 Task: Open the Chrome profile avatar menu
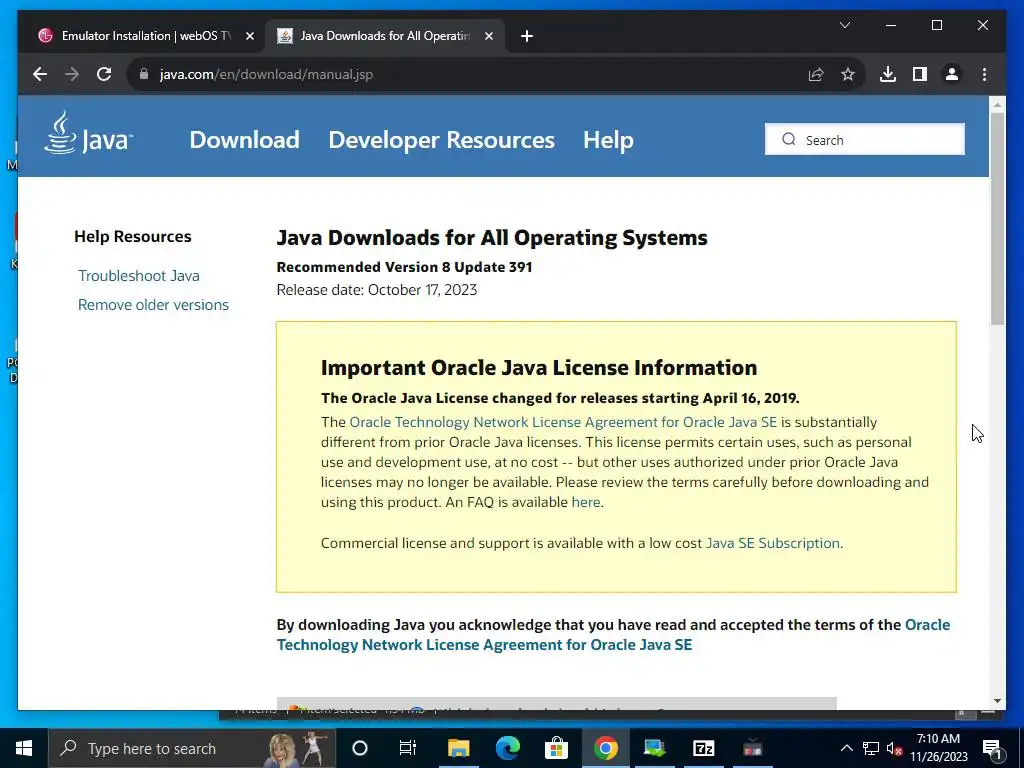[x=952, y=74]
